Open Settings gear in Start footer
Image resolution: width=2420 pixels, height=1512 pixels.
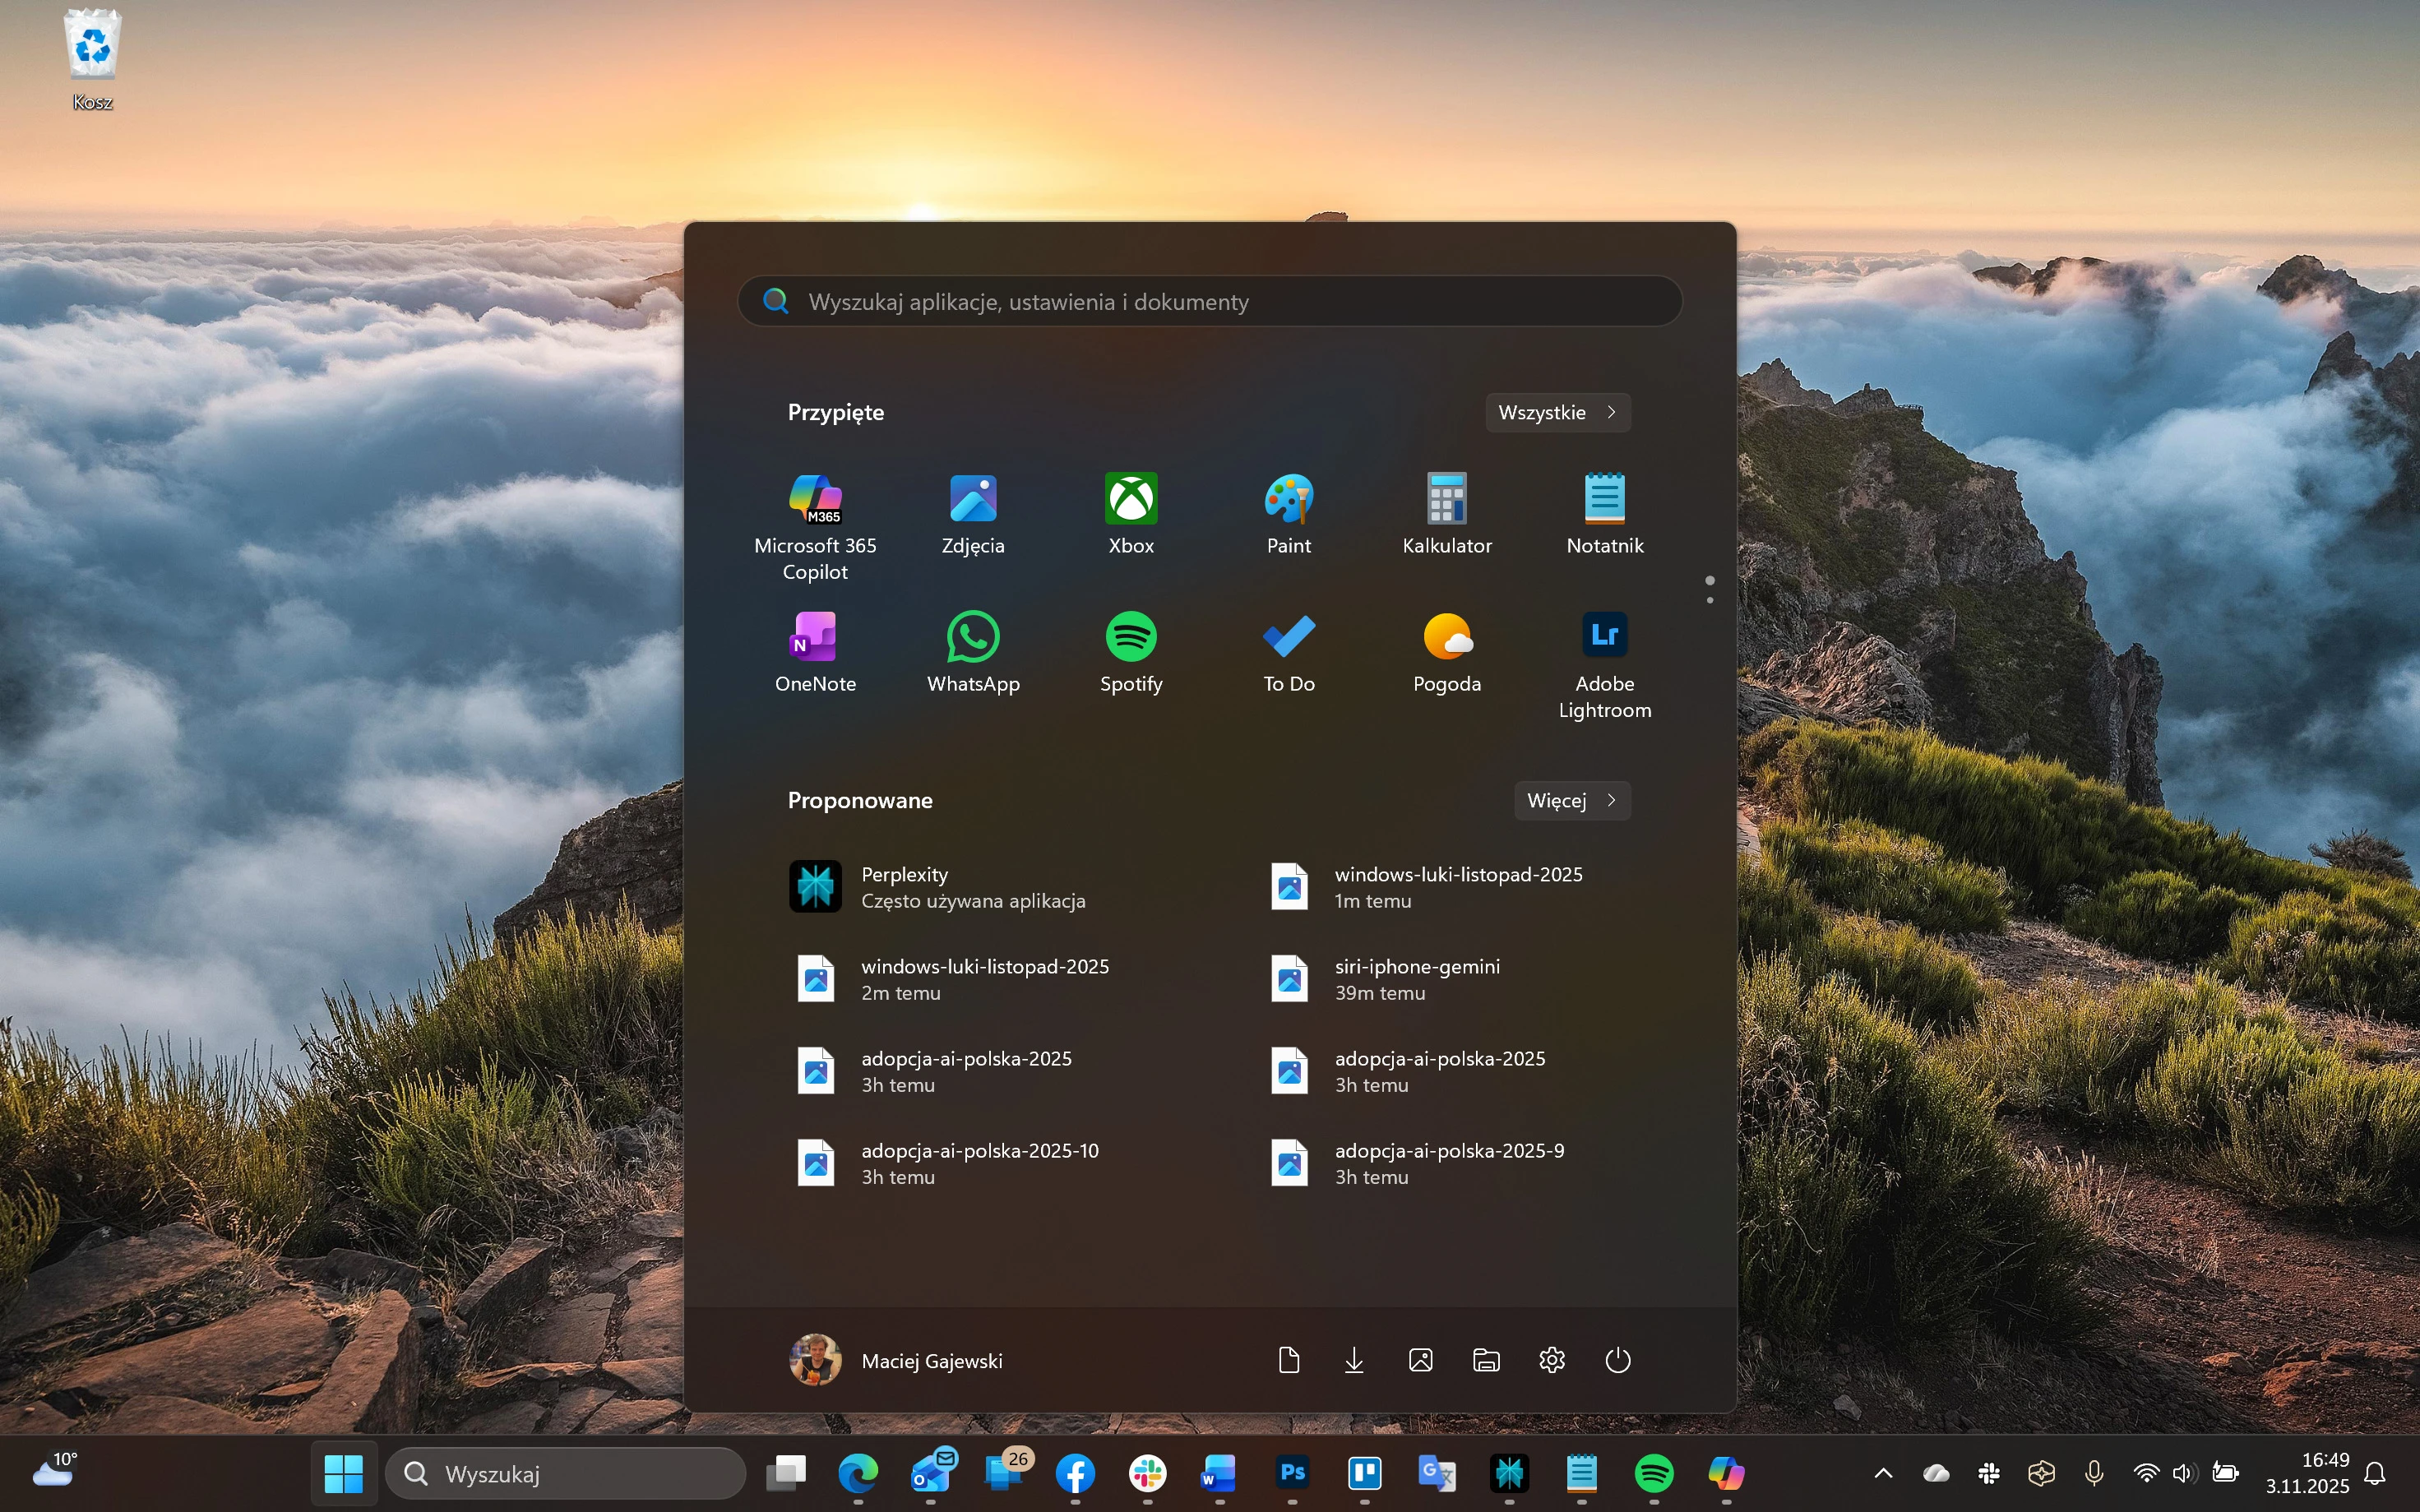[x=1551, y=1360]
